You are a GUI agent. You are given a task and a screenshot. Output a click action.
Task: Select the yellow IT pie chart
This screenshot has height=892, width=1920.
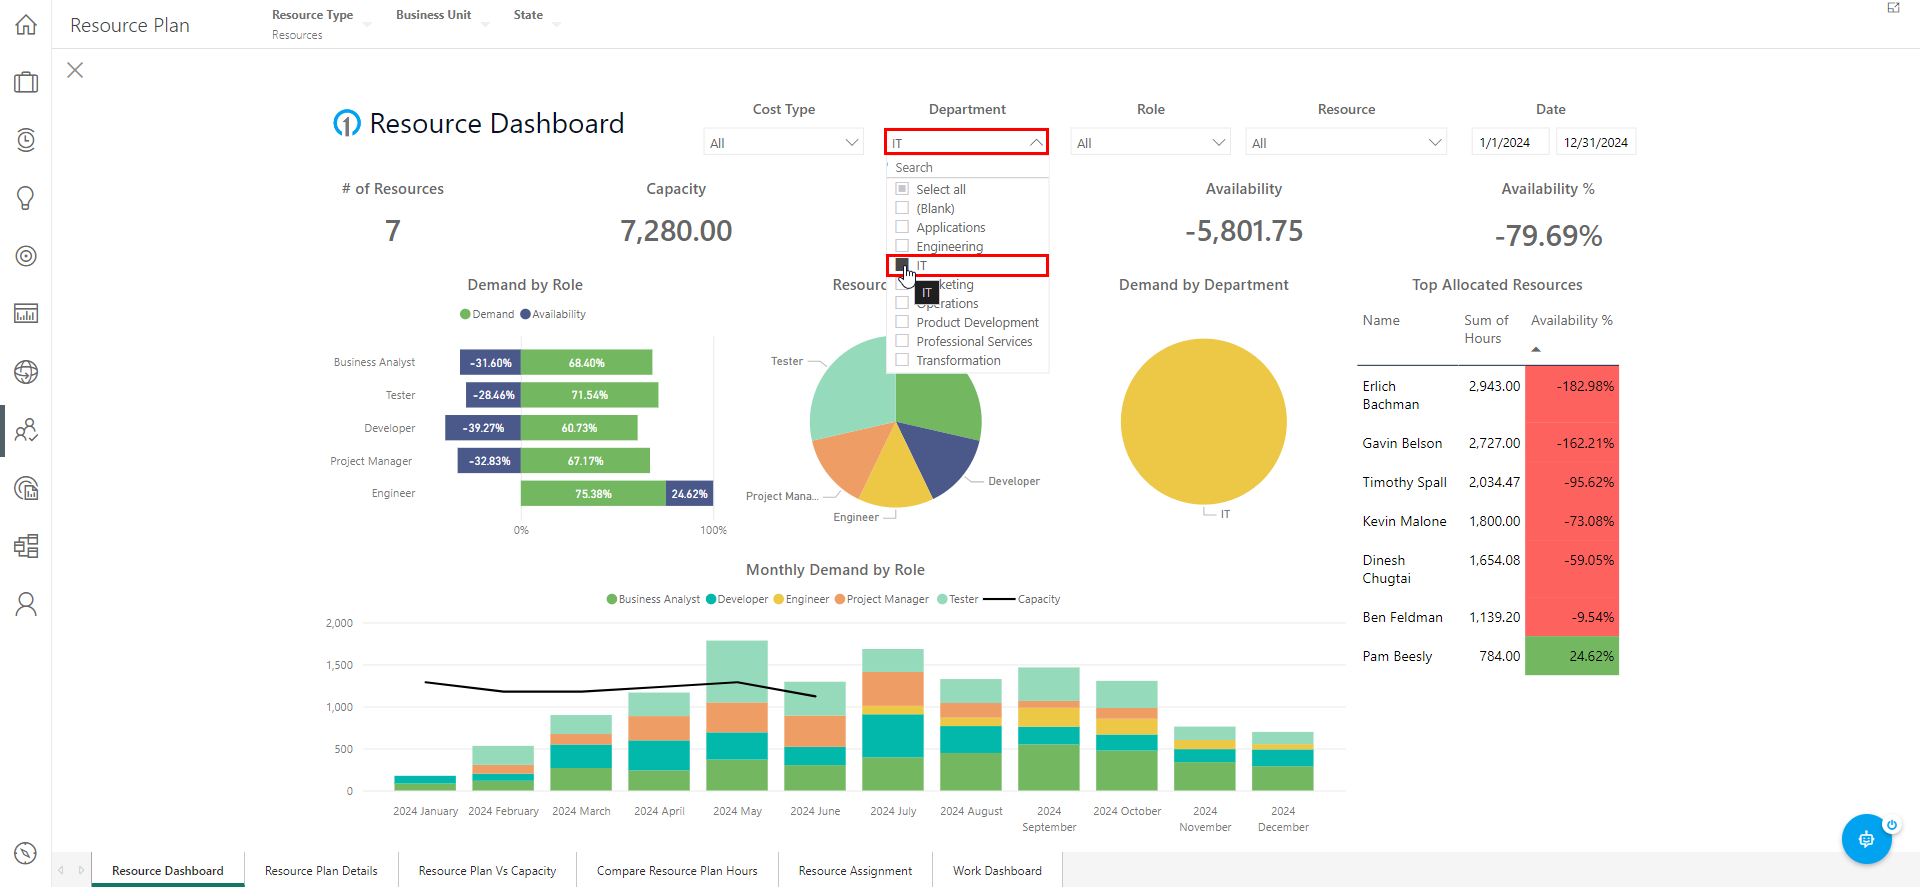(x=1203, y=422)
